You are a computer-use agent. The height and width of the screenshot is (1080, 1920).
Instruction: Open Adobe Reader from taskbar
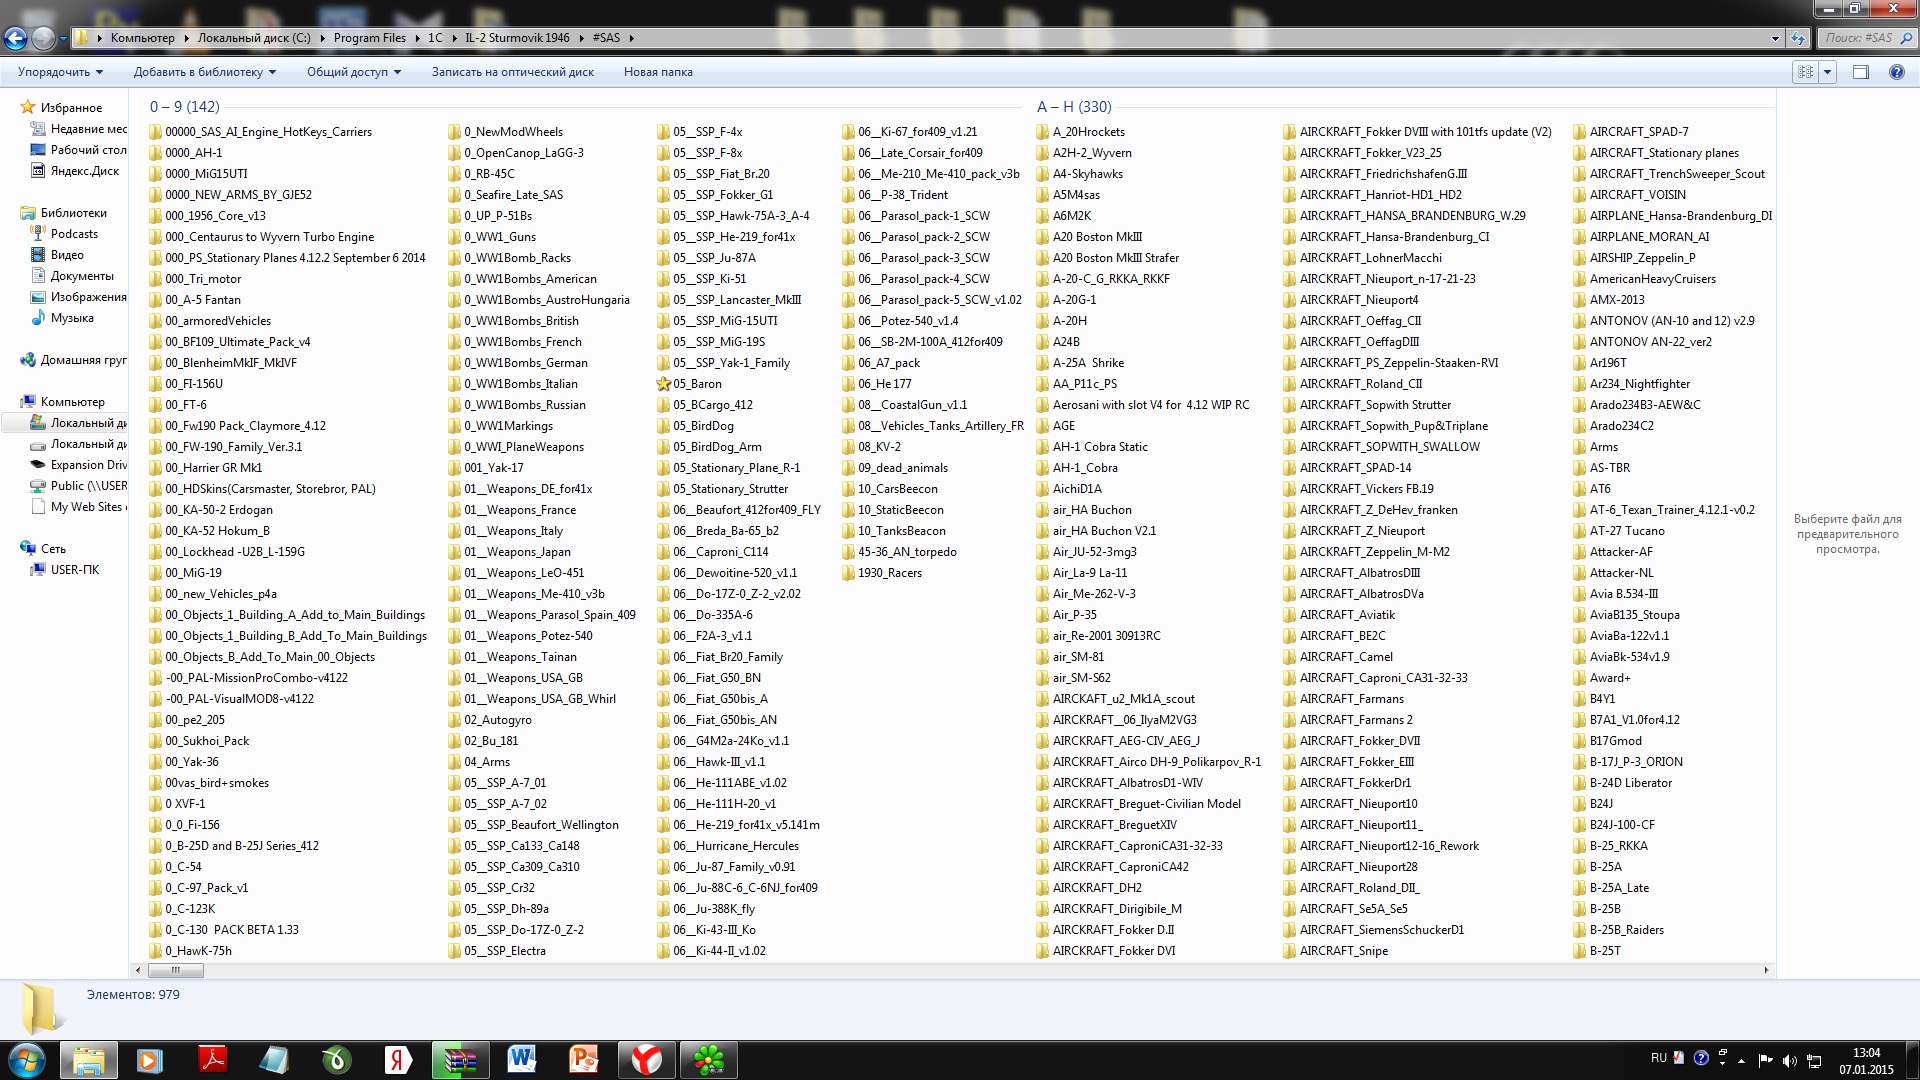point(212,1060)
